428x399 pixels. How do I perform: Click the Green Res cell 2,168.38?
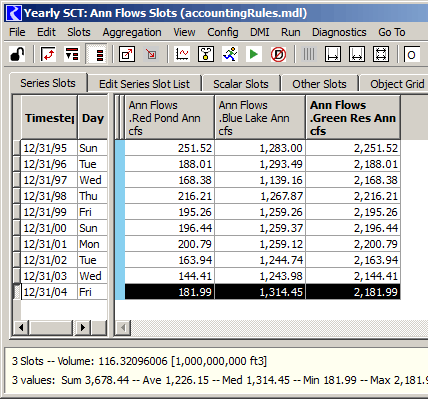(353, 180)
